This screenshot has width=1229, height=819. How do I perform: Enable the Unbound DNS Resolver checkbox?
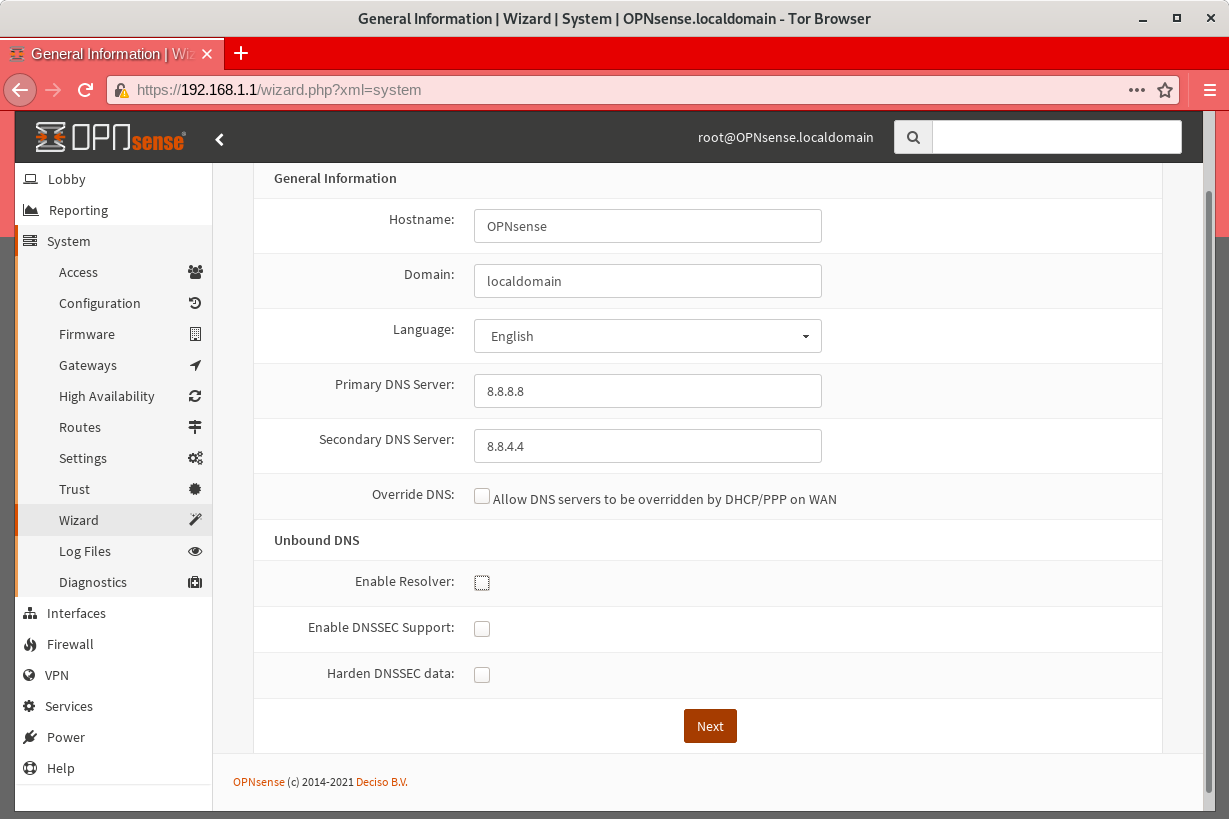pos(482,581)
